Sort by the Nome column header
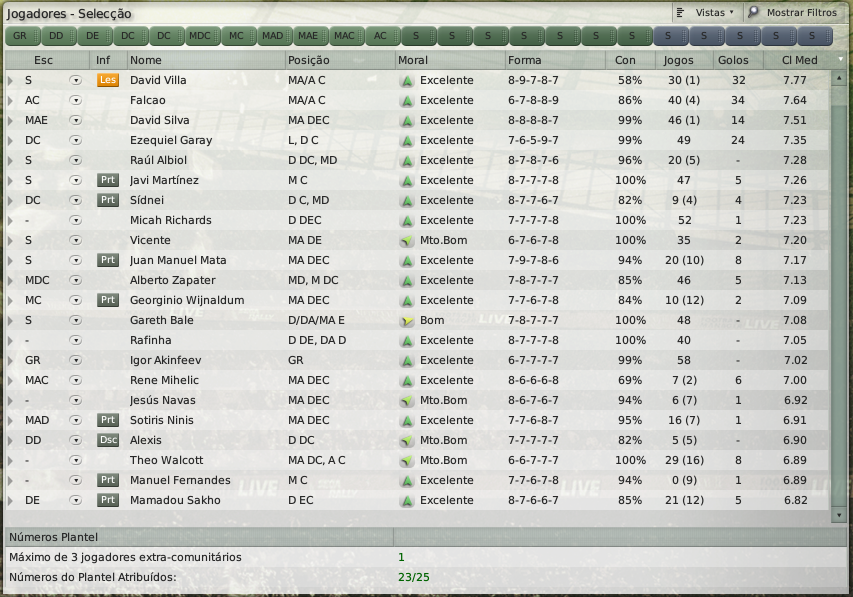 pyautogui.click(x=206, y=60)
